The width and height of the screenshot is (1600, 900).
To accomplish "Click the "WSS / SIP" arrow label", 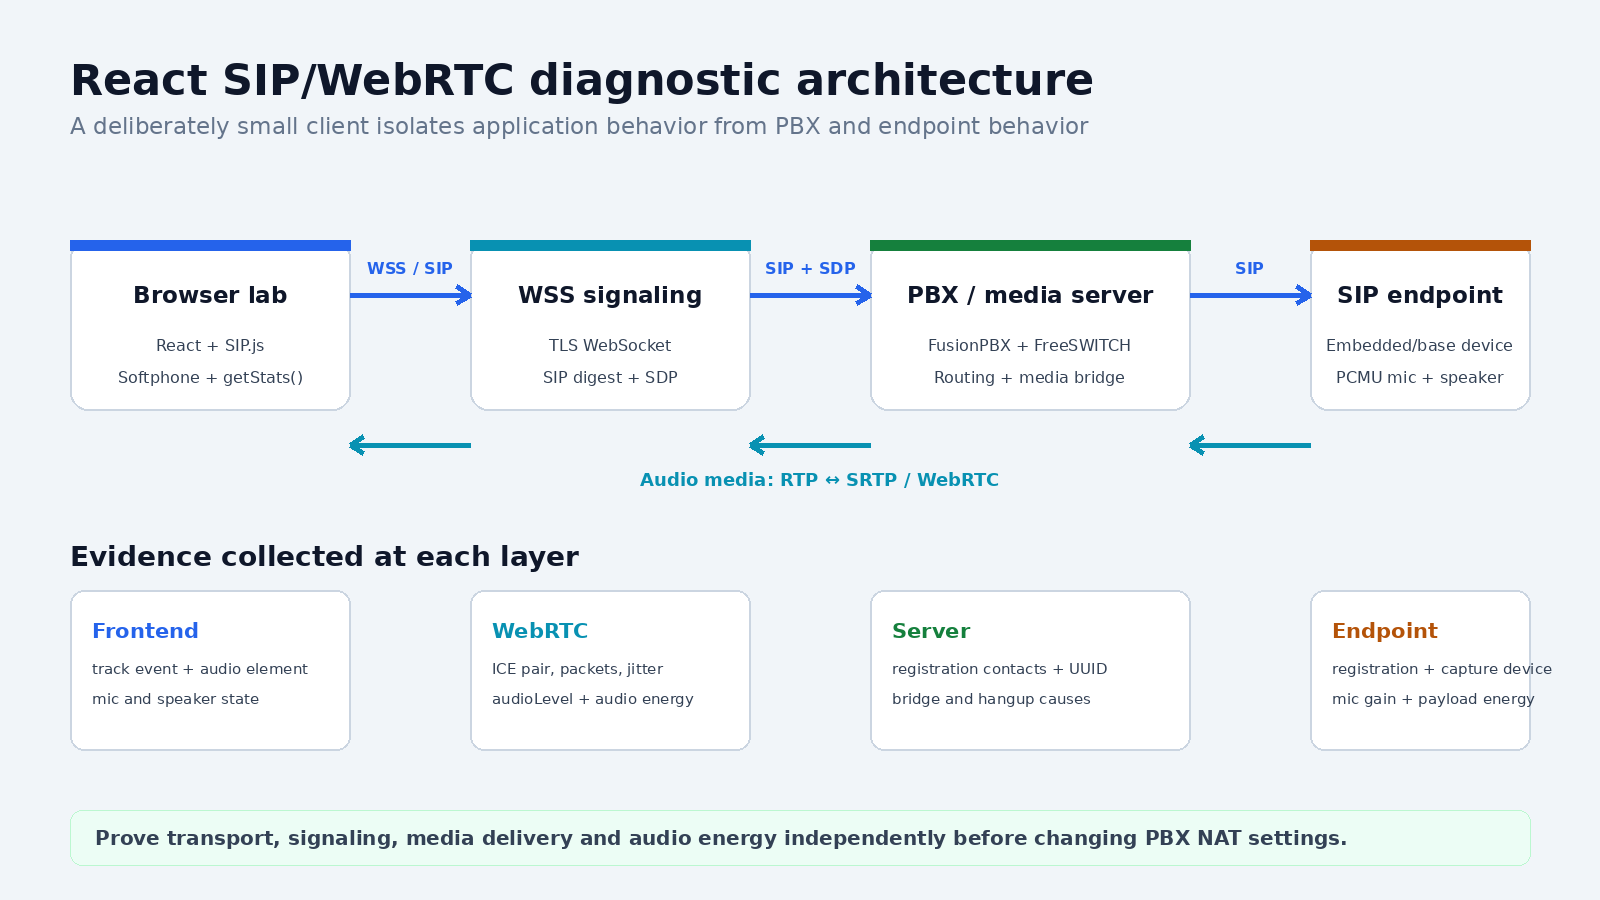I will coord(410,268).
